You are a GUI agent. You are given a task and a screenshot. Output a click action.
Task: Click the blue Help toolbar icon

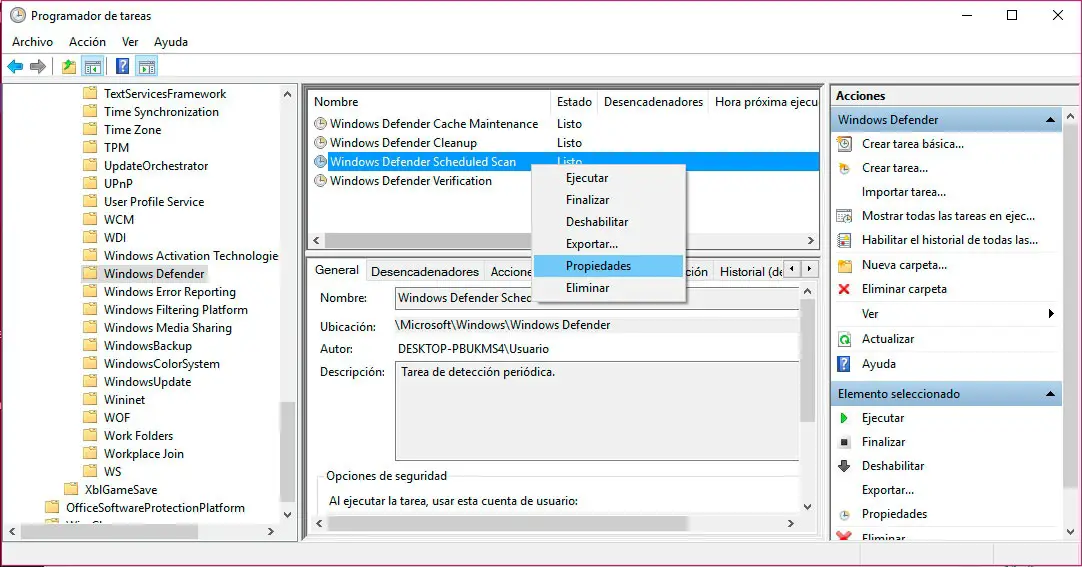[122, 66]
